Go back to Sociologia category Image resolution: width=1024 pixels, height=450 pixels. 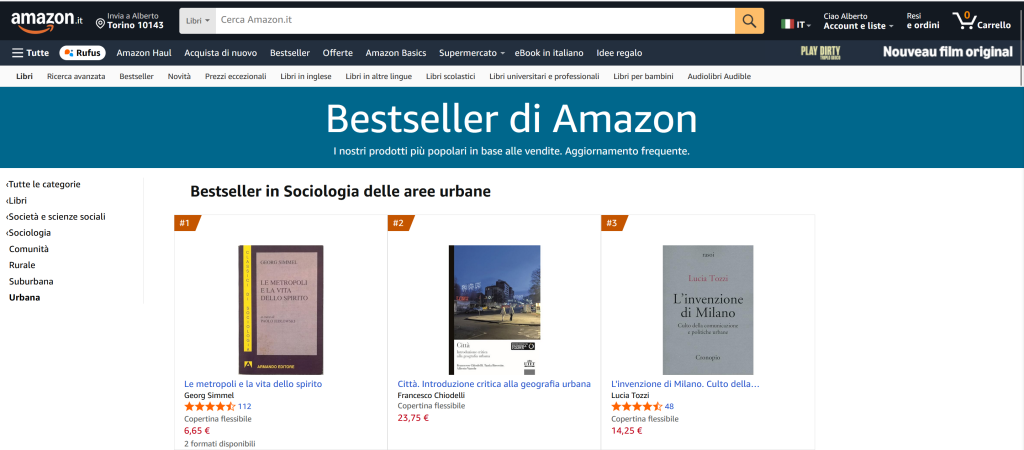coord(29,233)
